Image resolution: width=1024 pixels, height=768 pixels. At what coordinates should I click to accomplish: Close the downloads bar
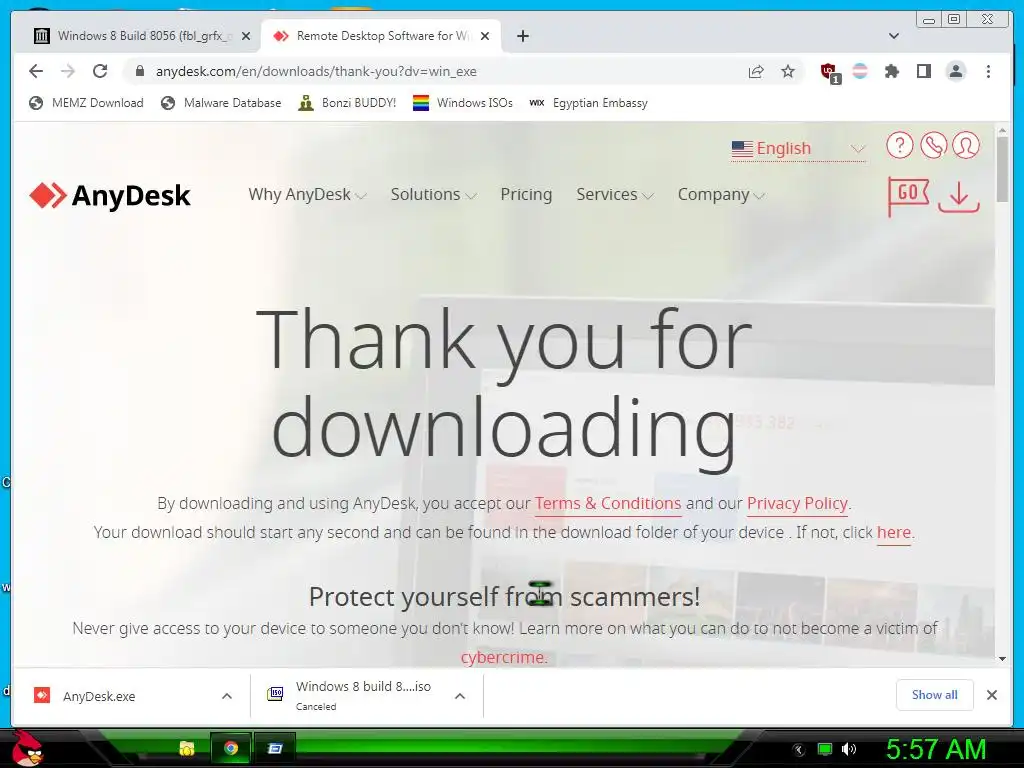[x=991, y=695]
